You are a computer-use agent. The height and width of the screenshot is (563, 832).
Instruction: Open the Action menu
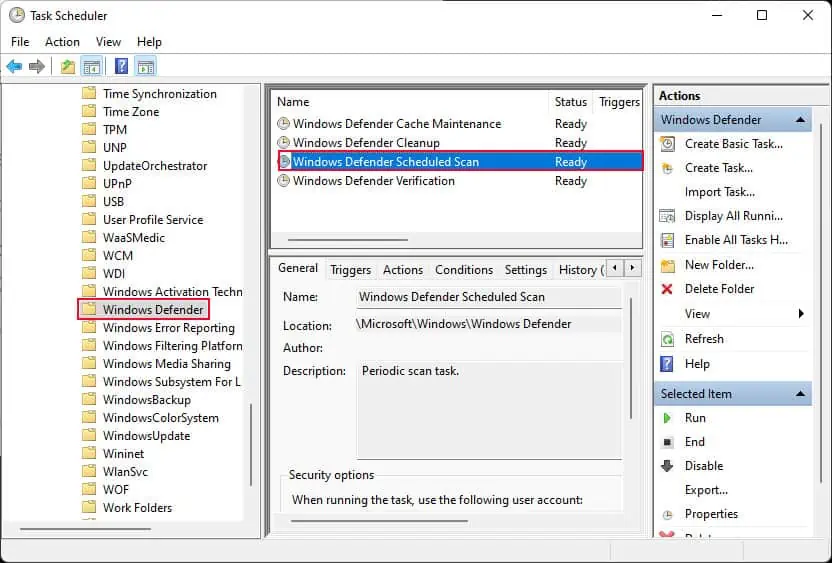point(62,42)
